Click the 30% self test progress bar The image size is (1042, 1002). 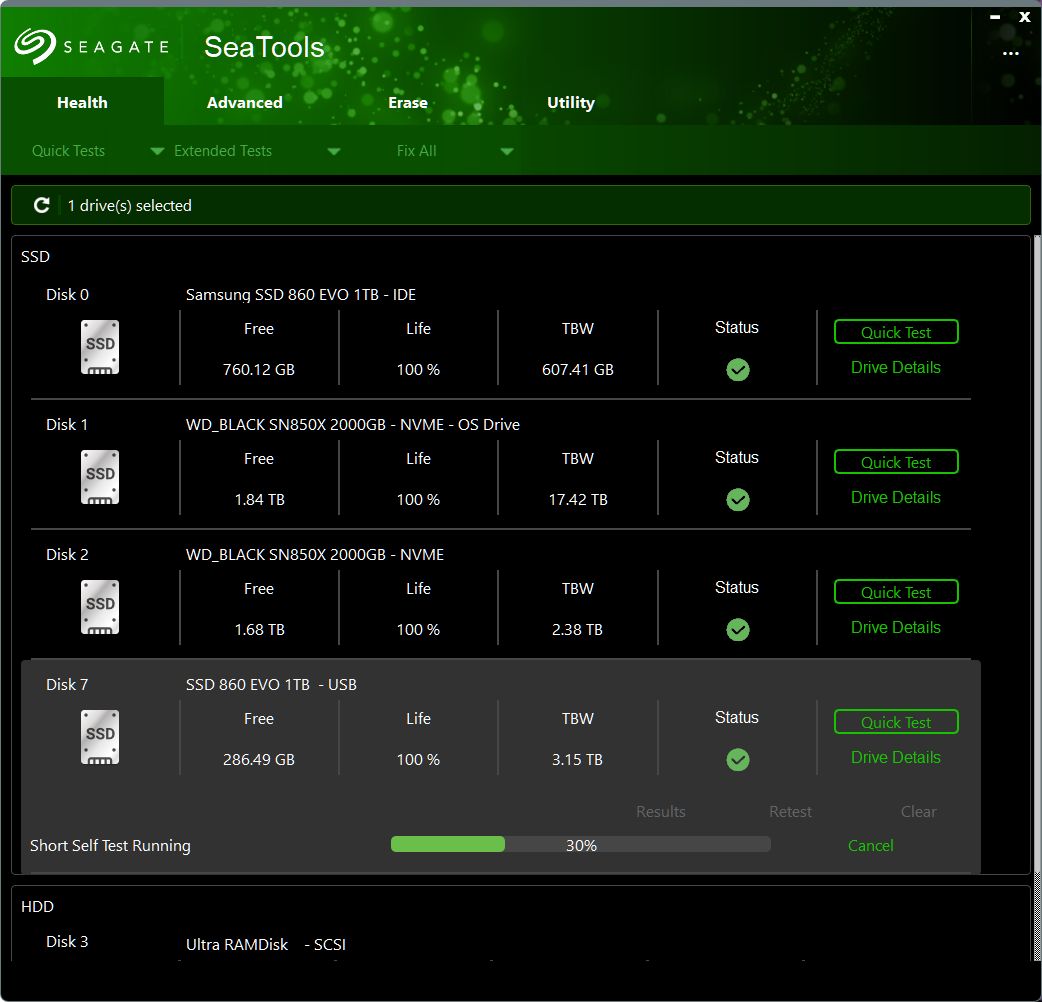tap(580, 845)
